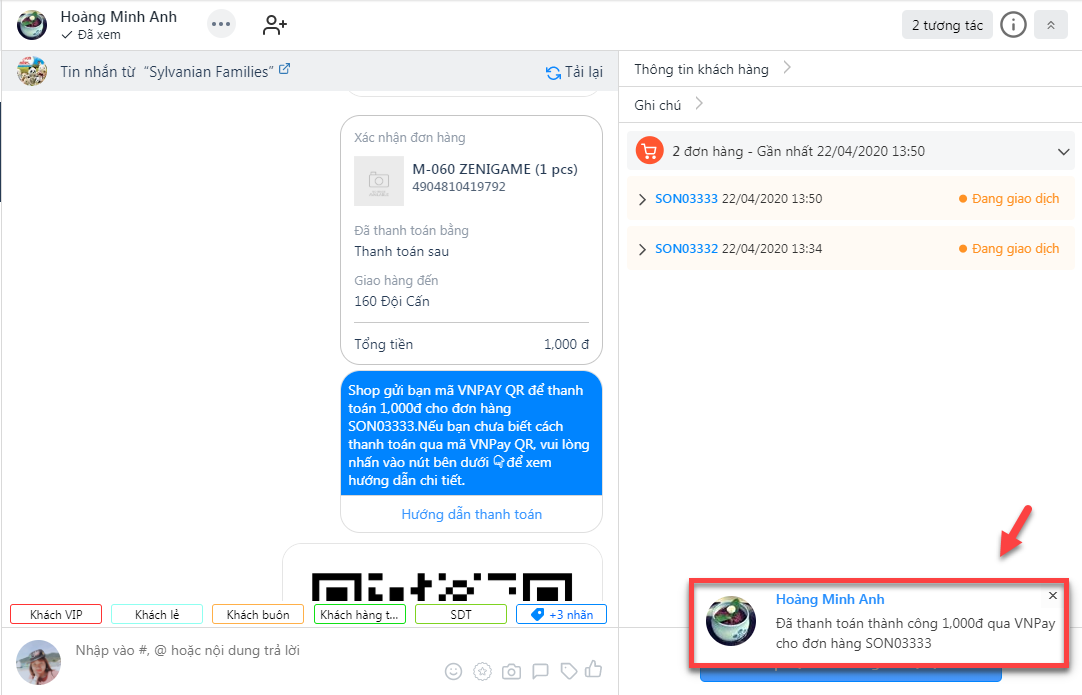1082x695 pixels.
Task: Click the Đã xem seen status
Action: (91, 35)
